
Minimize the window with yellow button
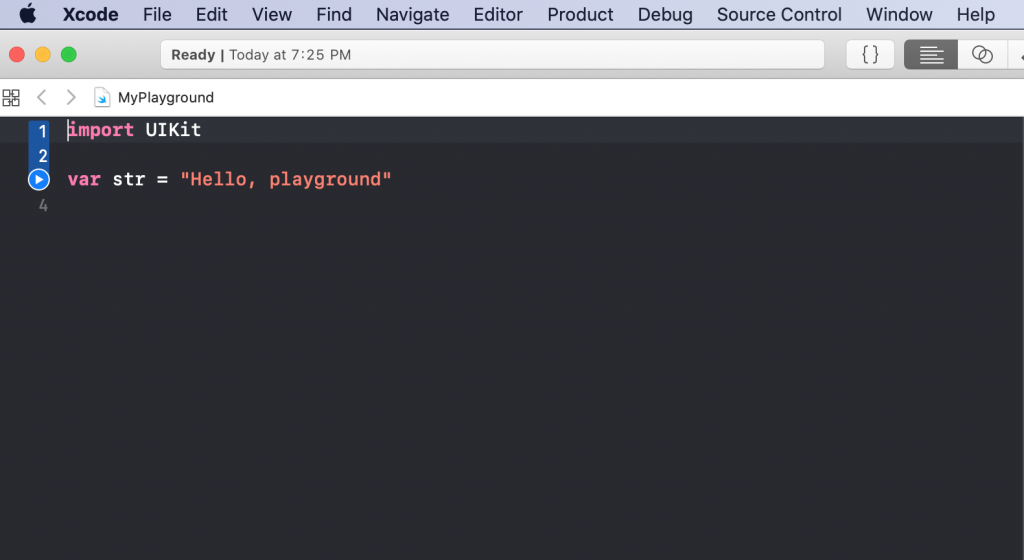coord(42,55)
